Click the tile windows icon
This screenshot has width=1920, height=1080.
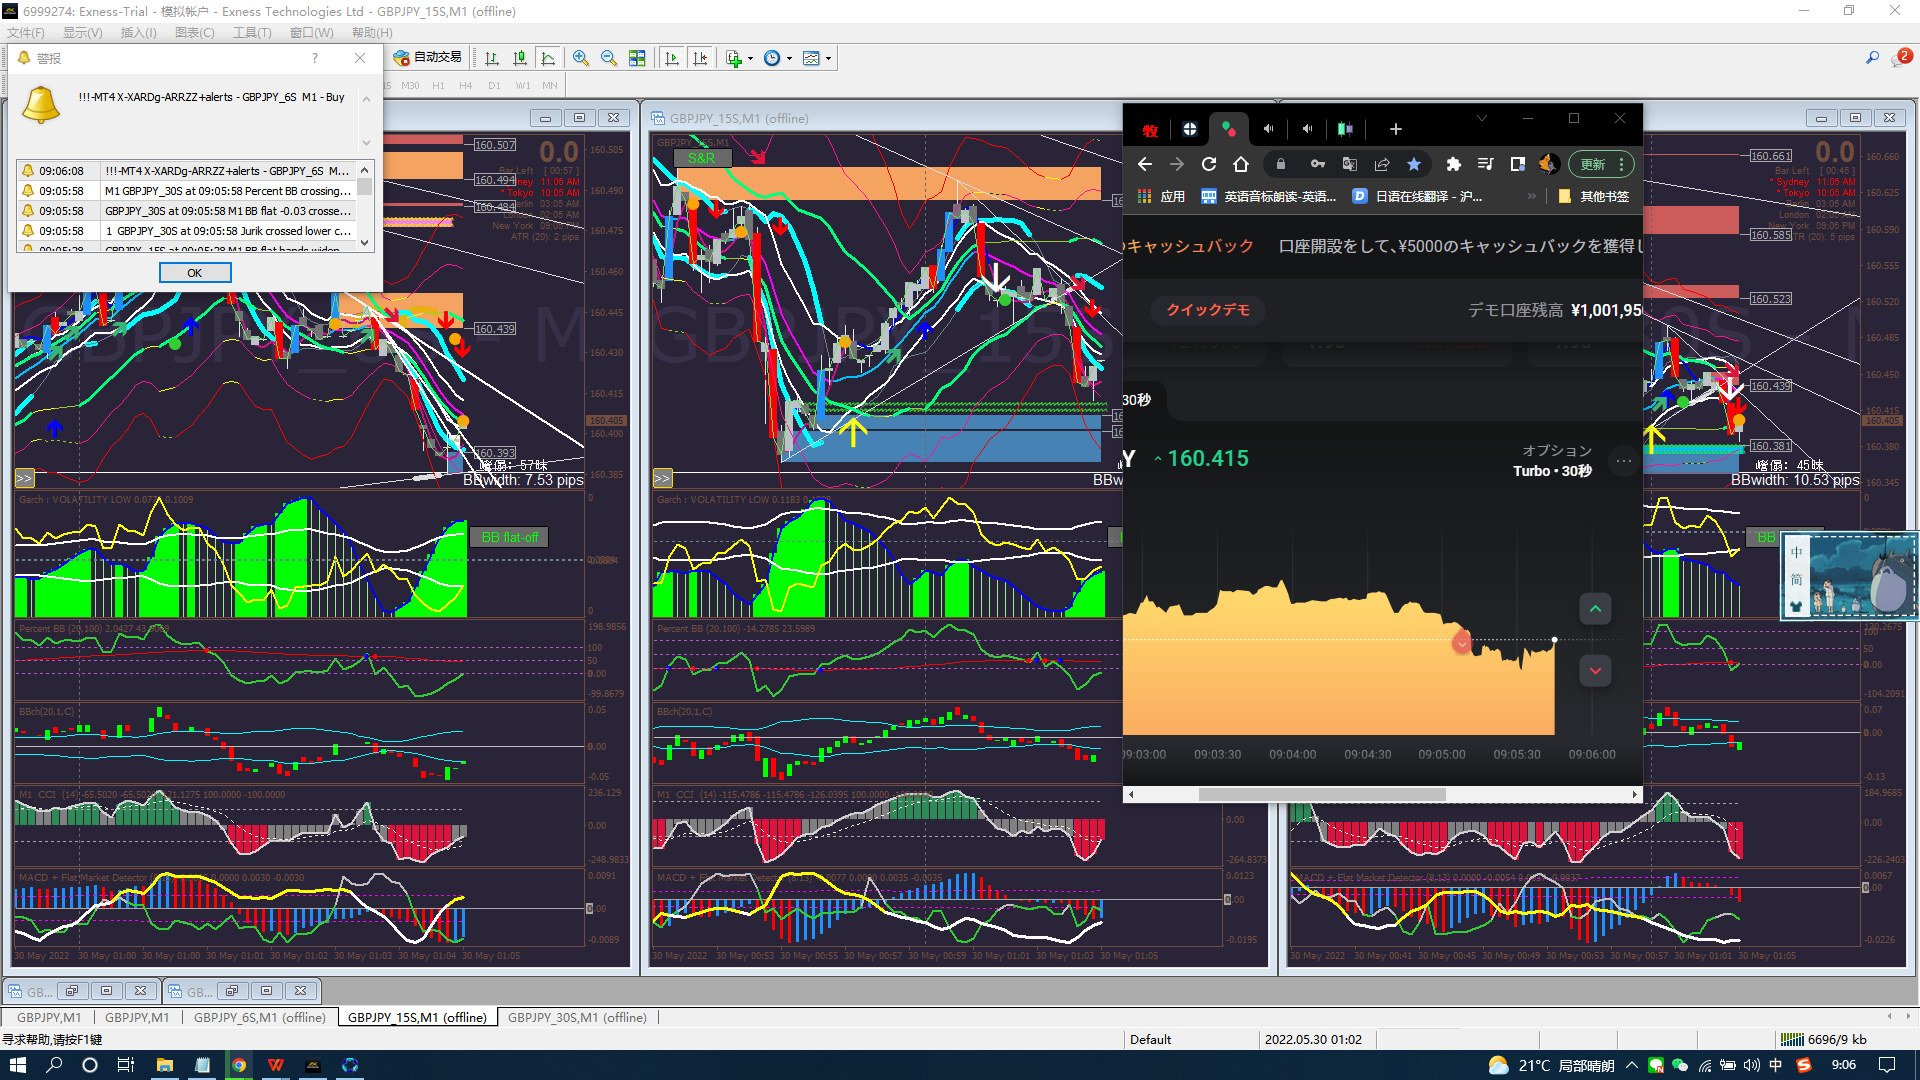pyautogui.click(x=637, y=58)
